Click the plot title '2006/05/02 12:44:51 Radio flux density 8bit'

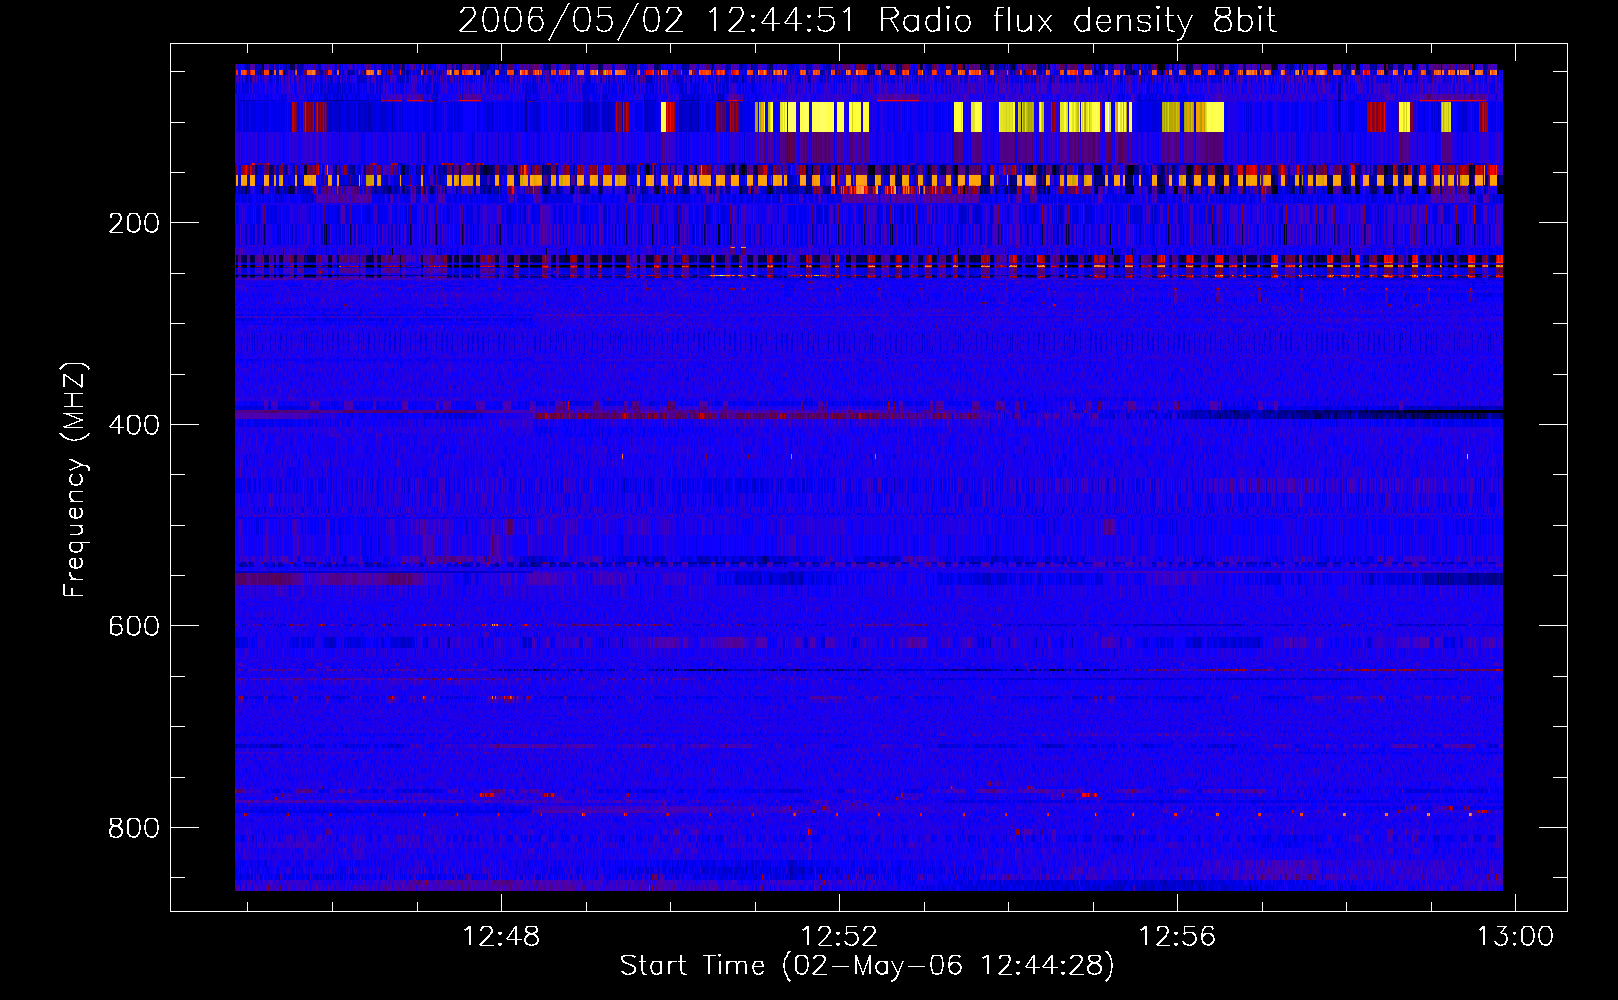[x=867, y=21]
